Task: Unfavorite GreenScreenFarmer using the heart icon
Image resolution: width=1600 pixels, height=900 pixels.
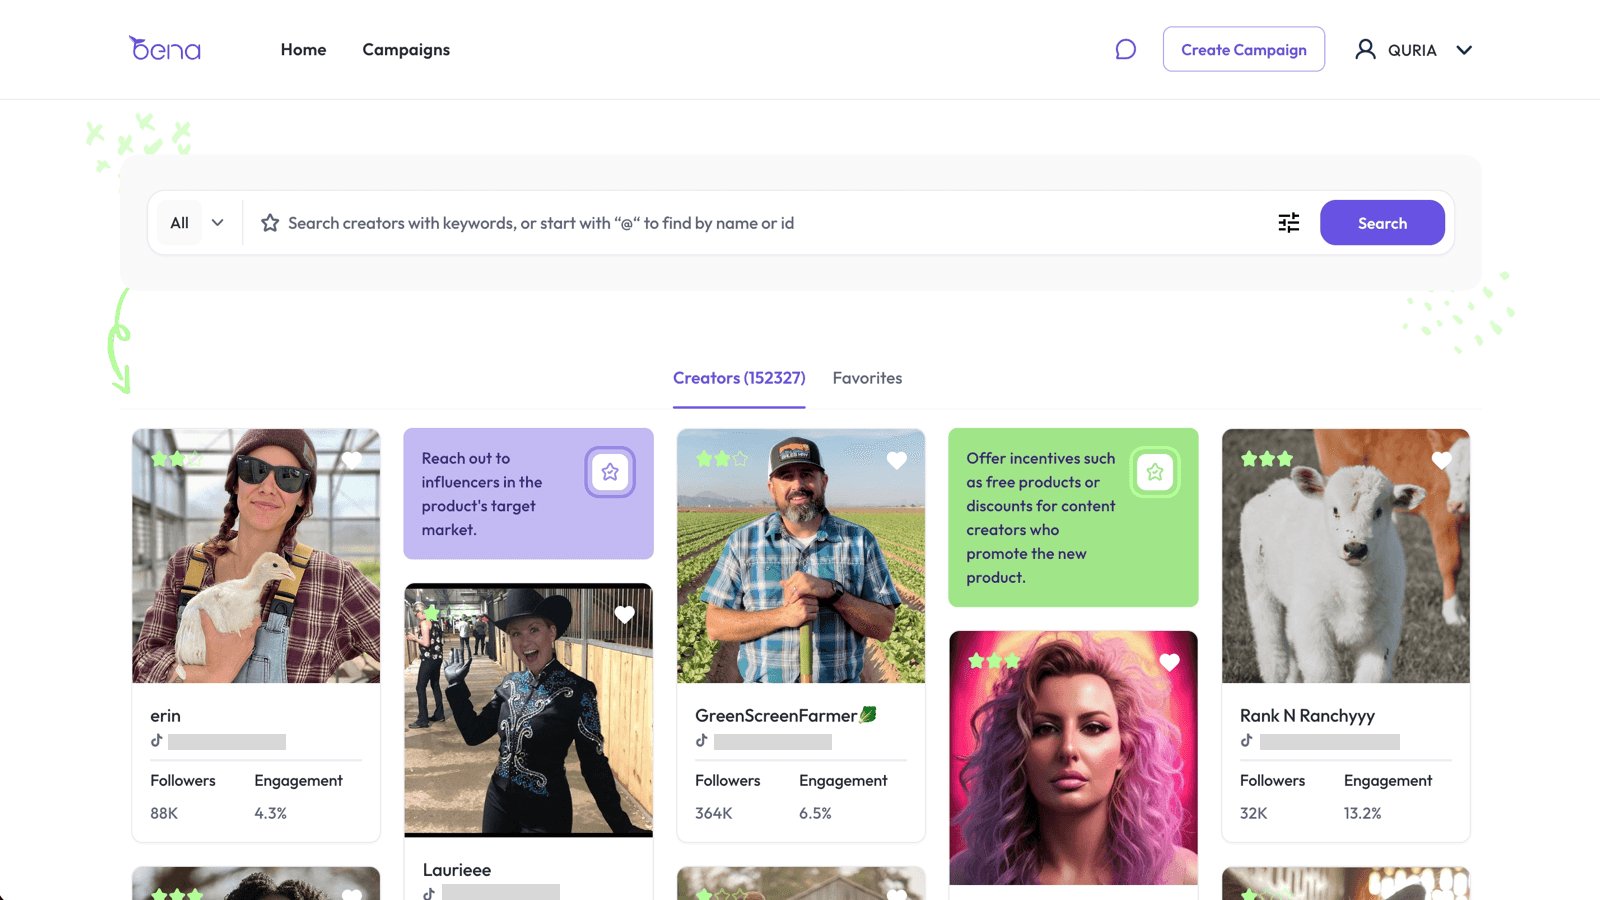Action: click(897, 461)
